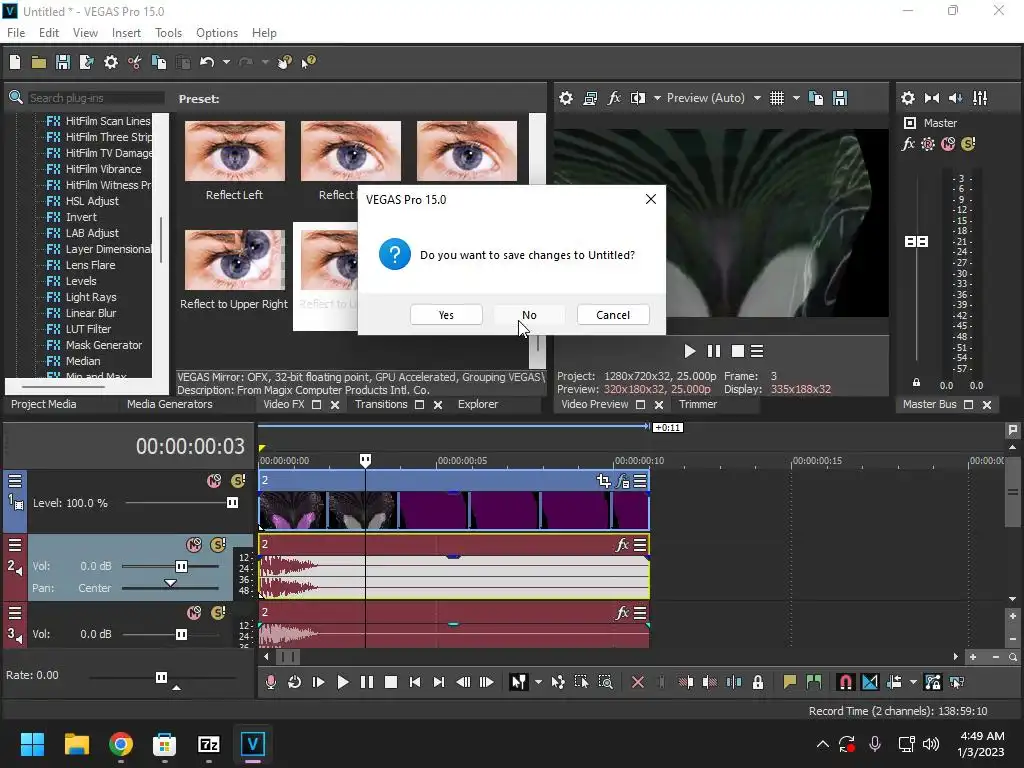Viewport: 1024px width, 768px height.
Task: Toggle Mute on audio track 2
Action: click(194, 545)
